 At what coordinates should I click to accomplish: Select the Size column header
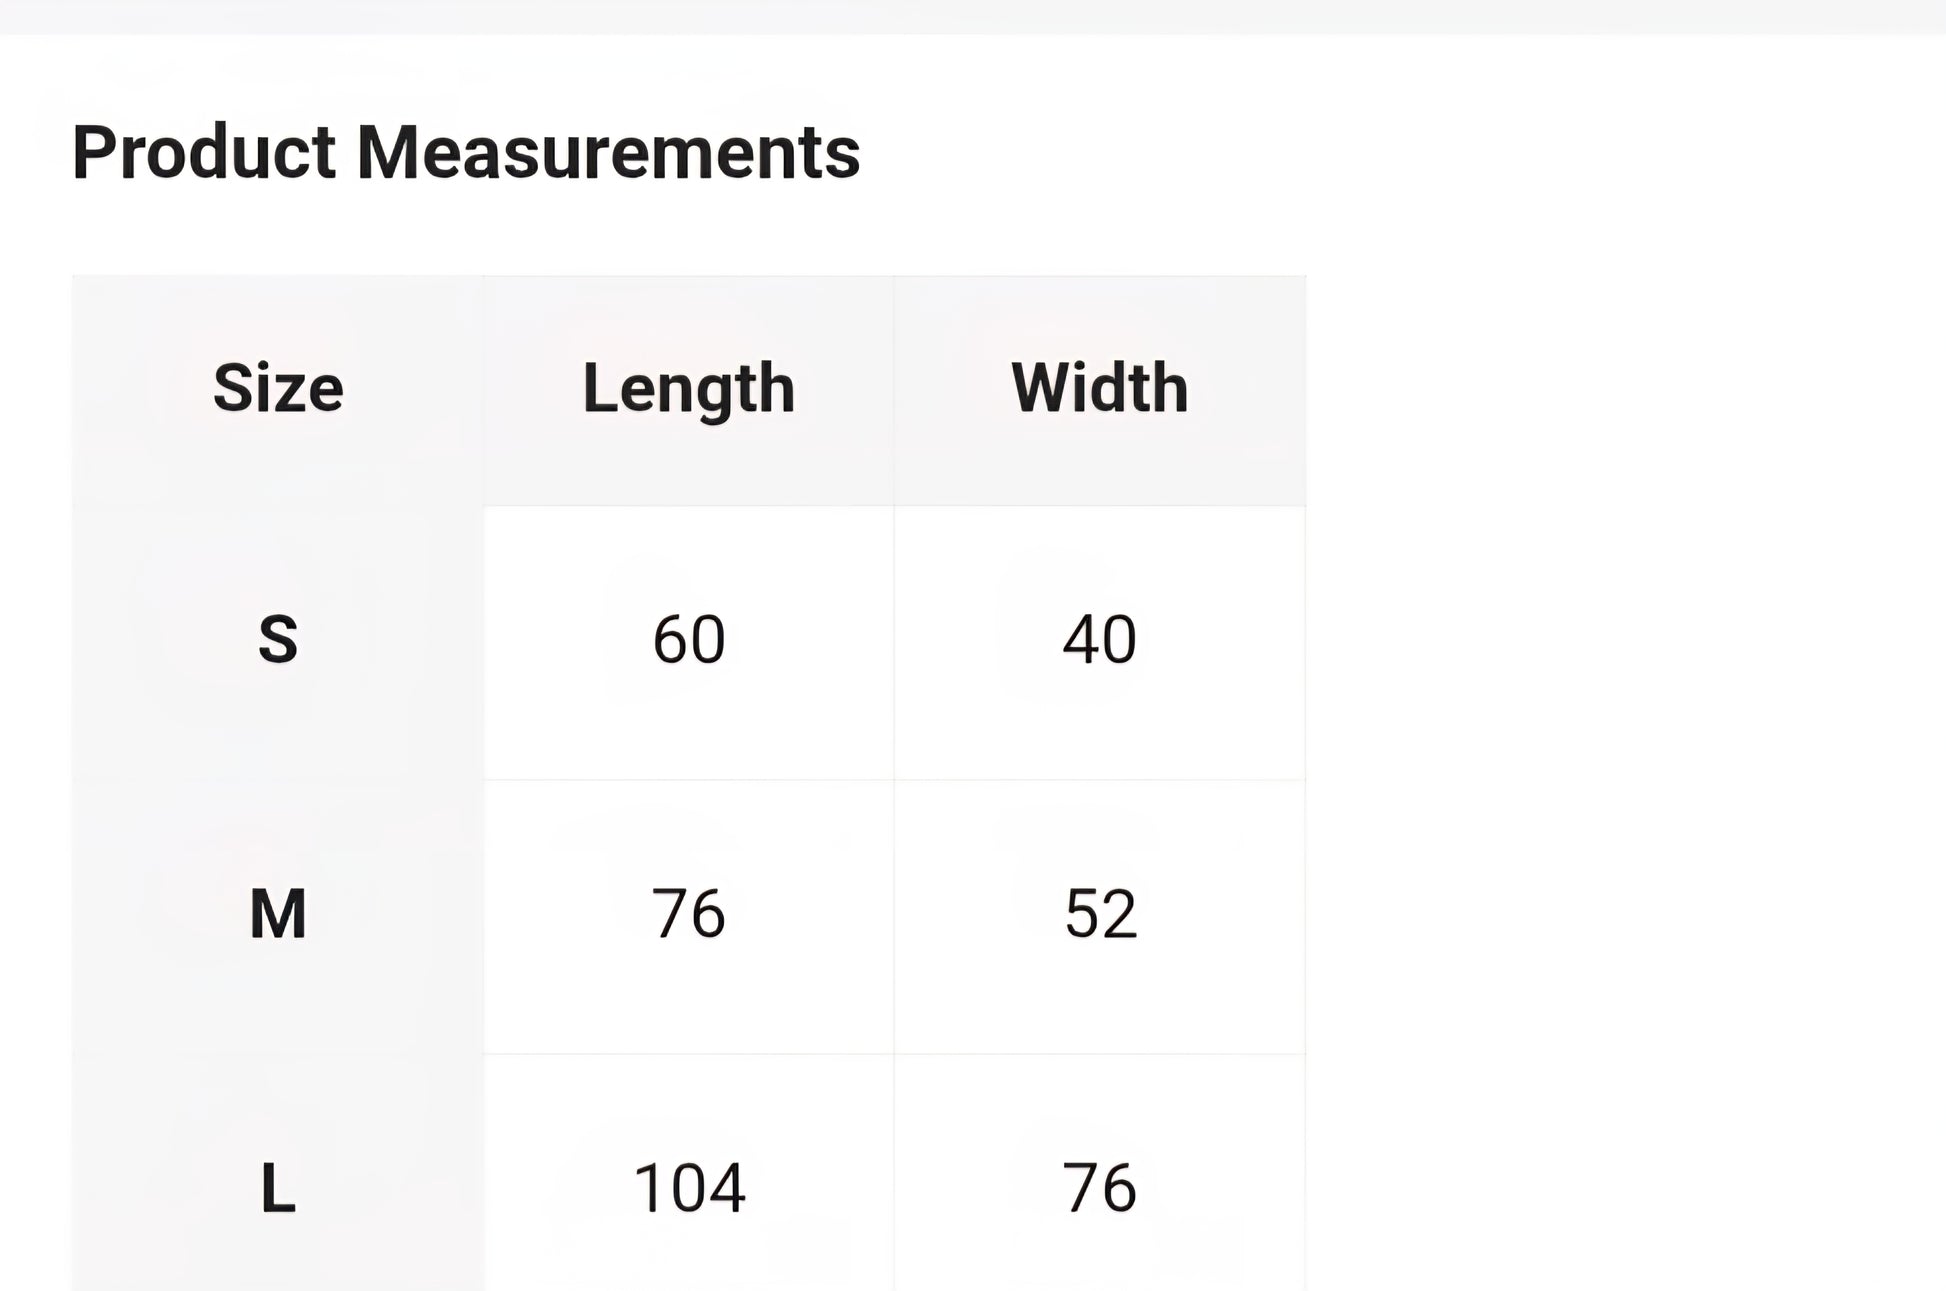coord(278,388)
